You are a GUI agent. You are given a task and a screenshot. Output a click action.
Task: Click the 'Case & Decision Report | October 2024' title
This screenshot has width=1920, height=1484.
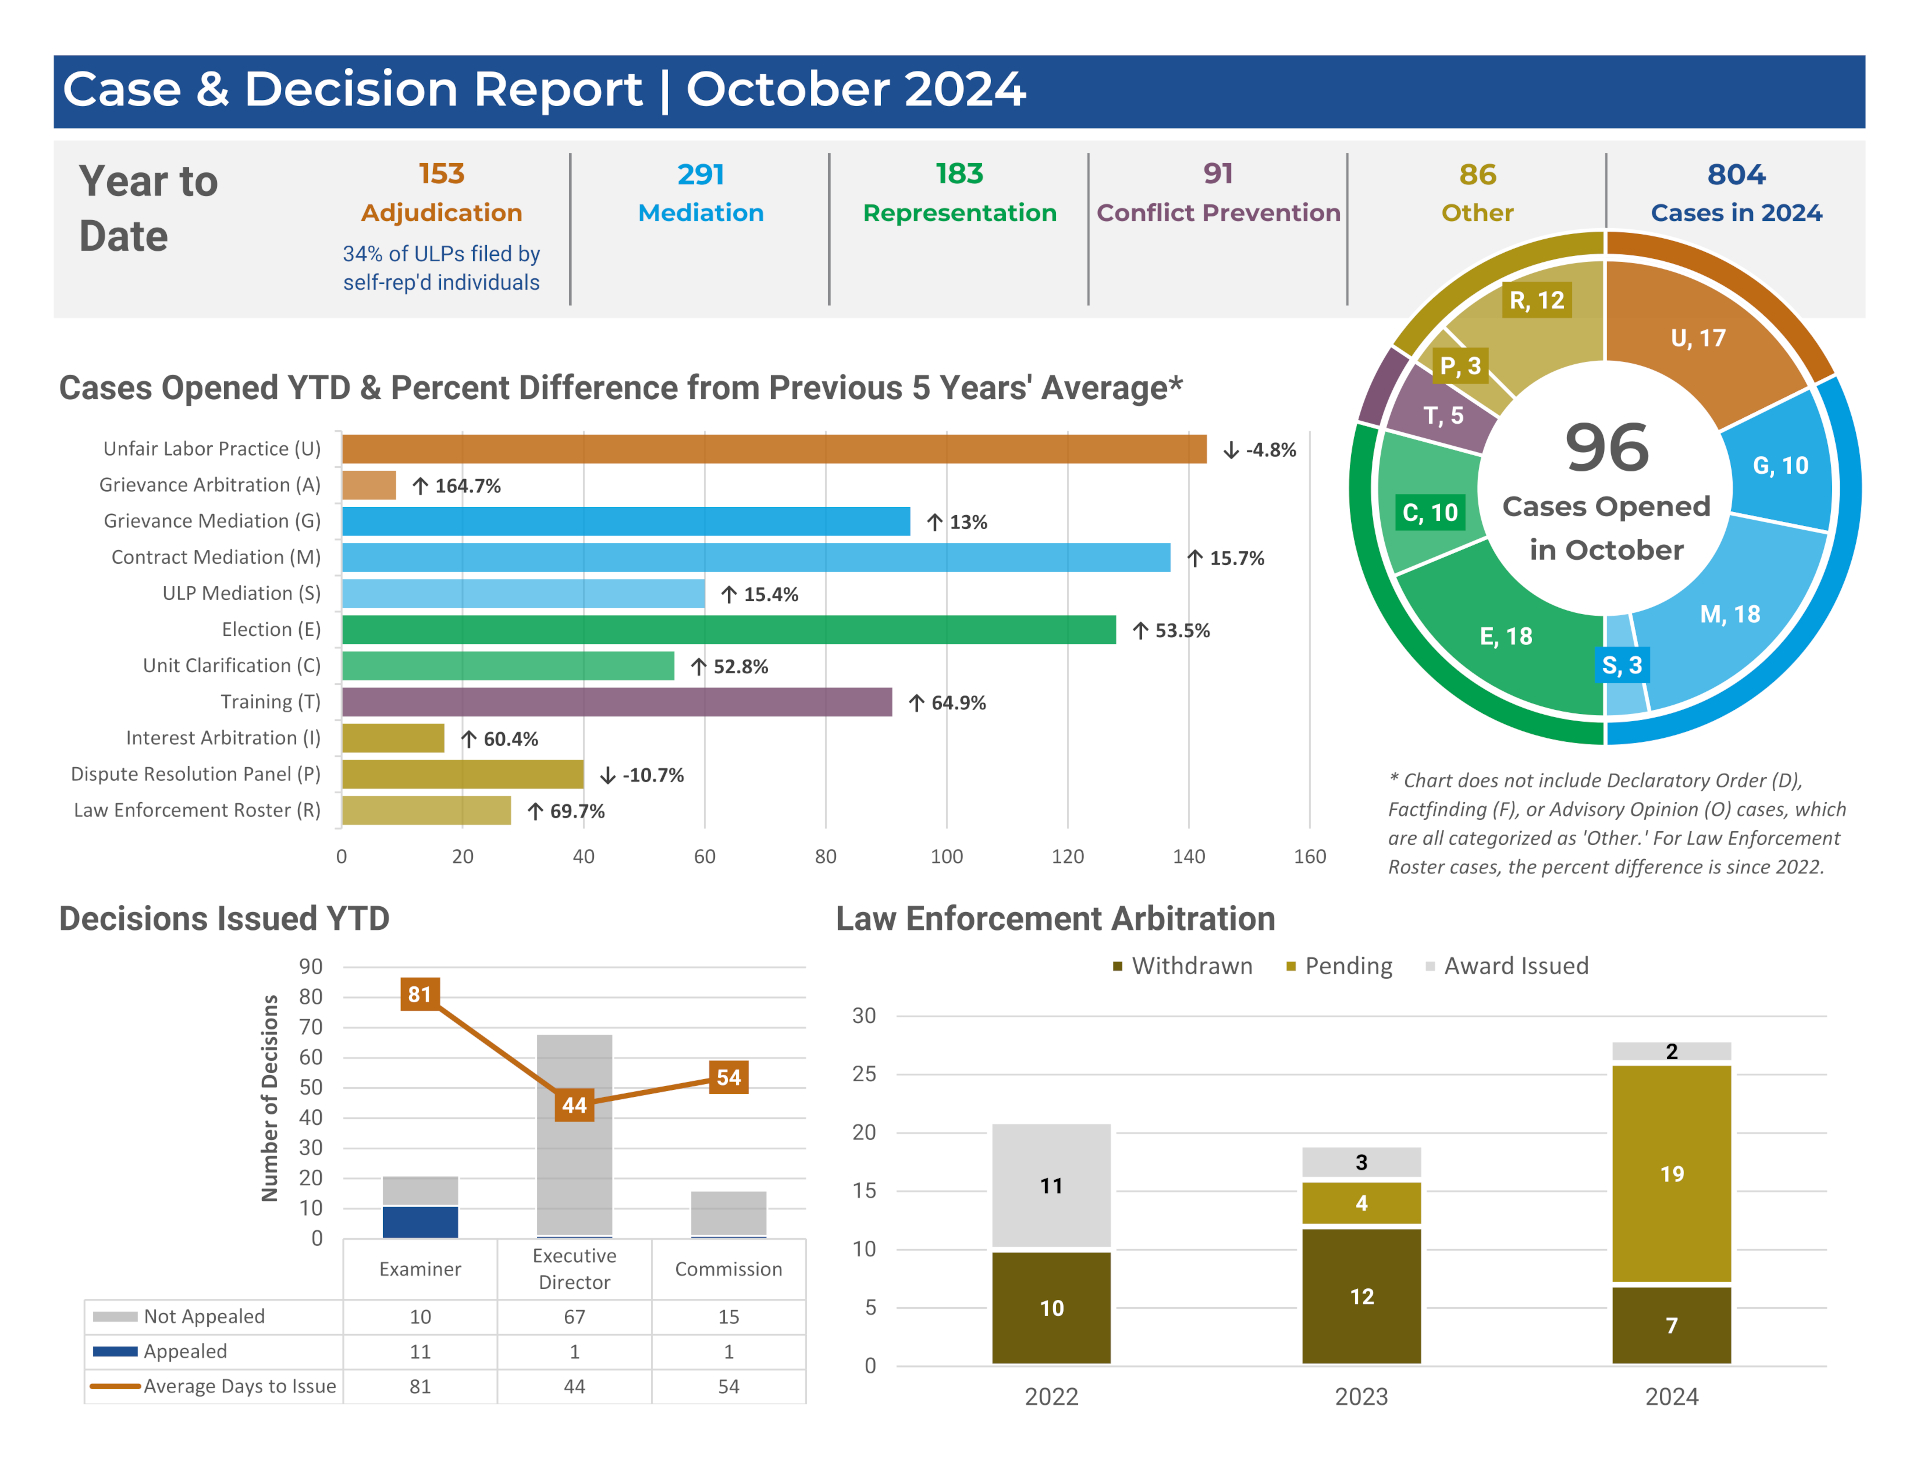[x=544, y=89]
